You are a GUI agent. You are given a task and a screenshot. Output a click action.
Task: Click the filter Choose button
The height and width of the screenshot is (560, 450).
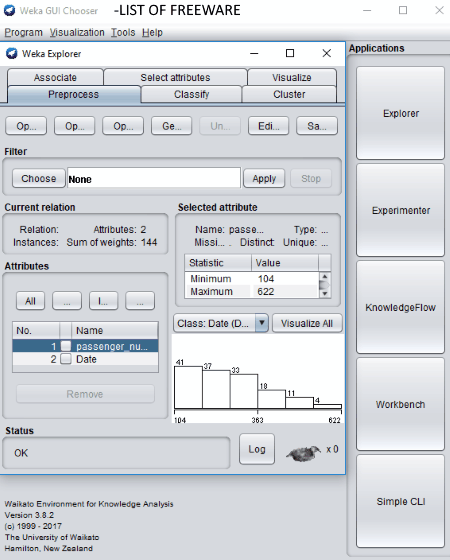pyautogui.click(x=39, y=178)
